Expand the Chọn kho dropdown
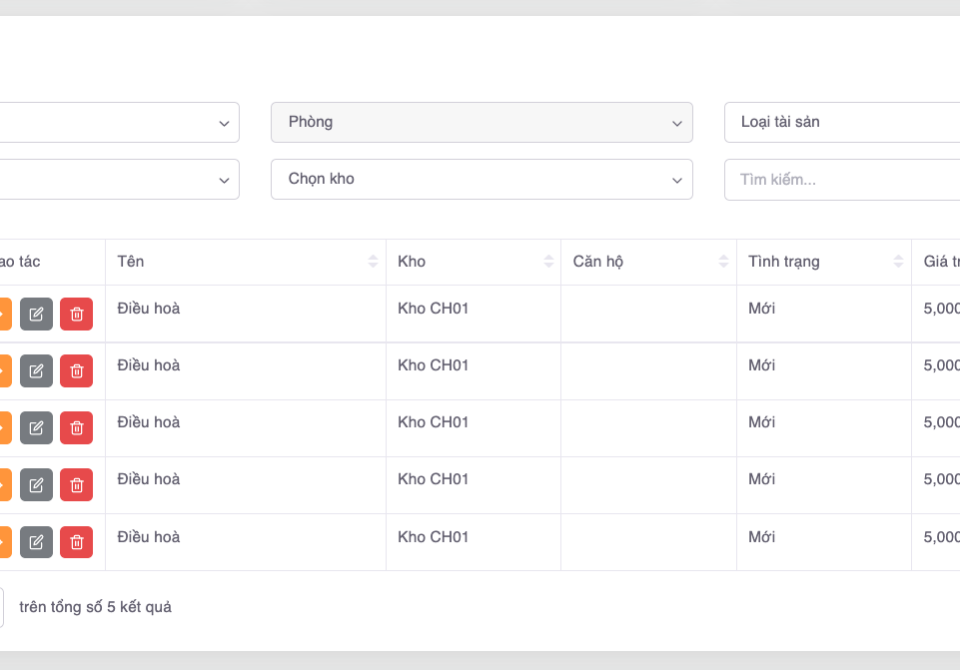The height and width of the screenshot is (670, 960). coord(481,179)
